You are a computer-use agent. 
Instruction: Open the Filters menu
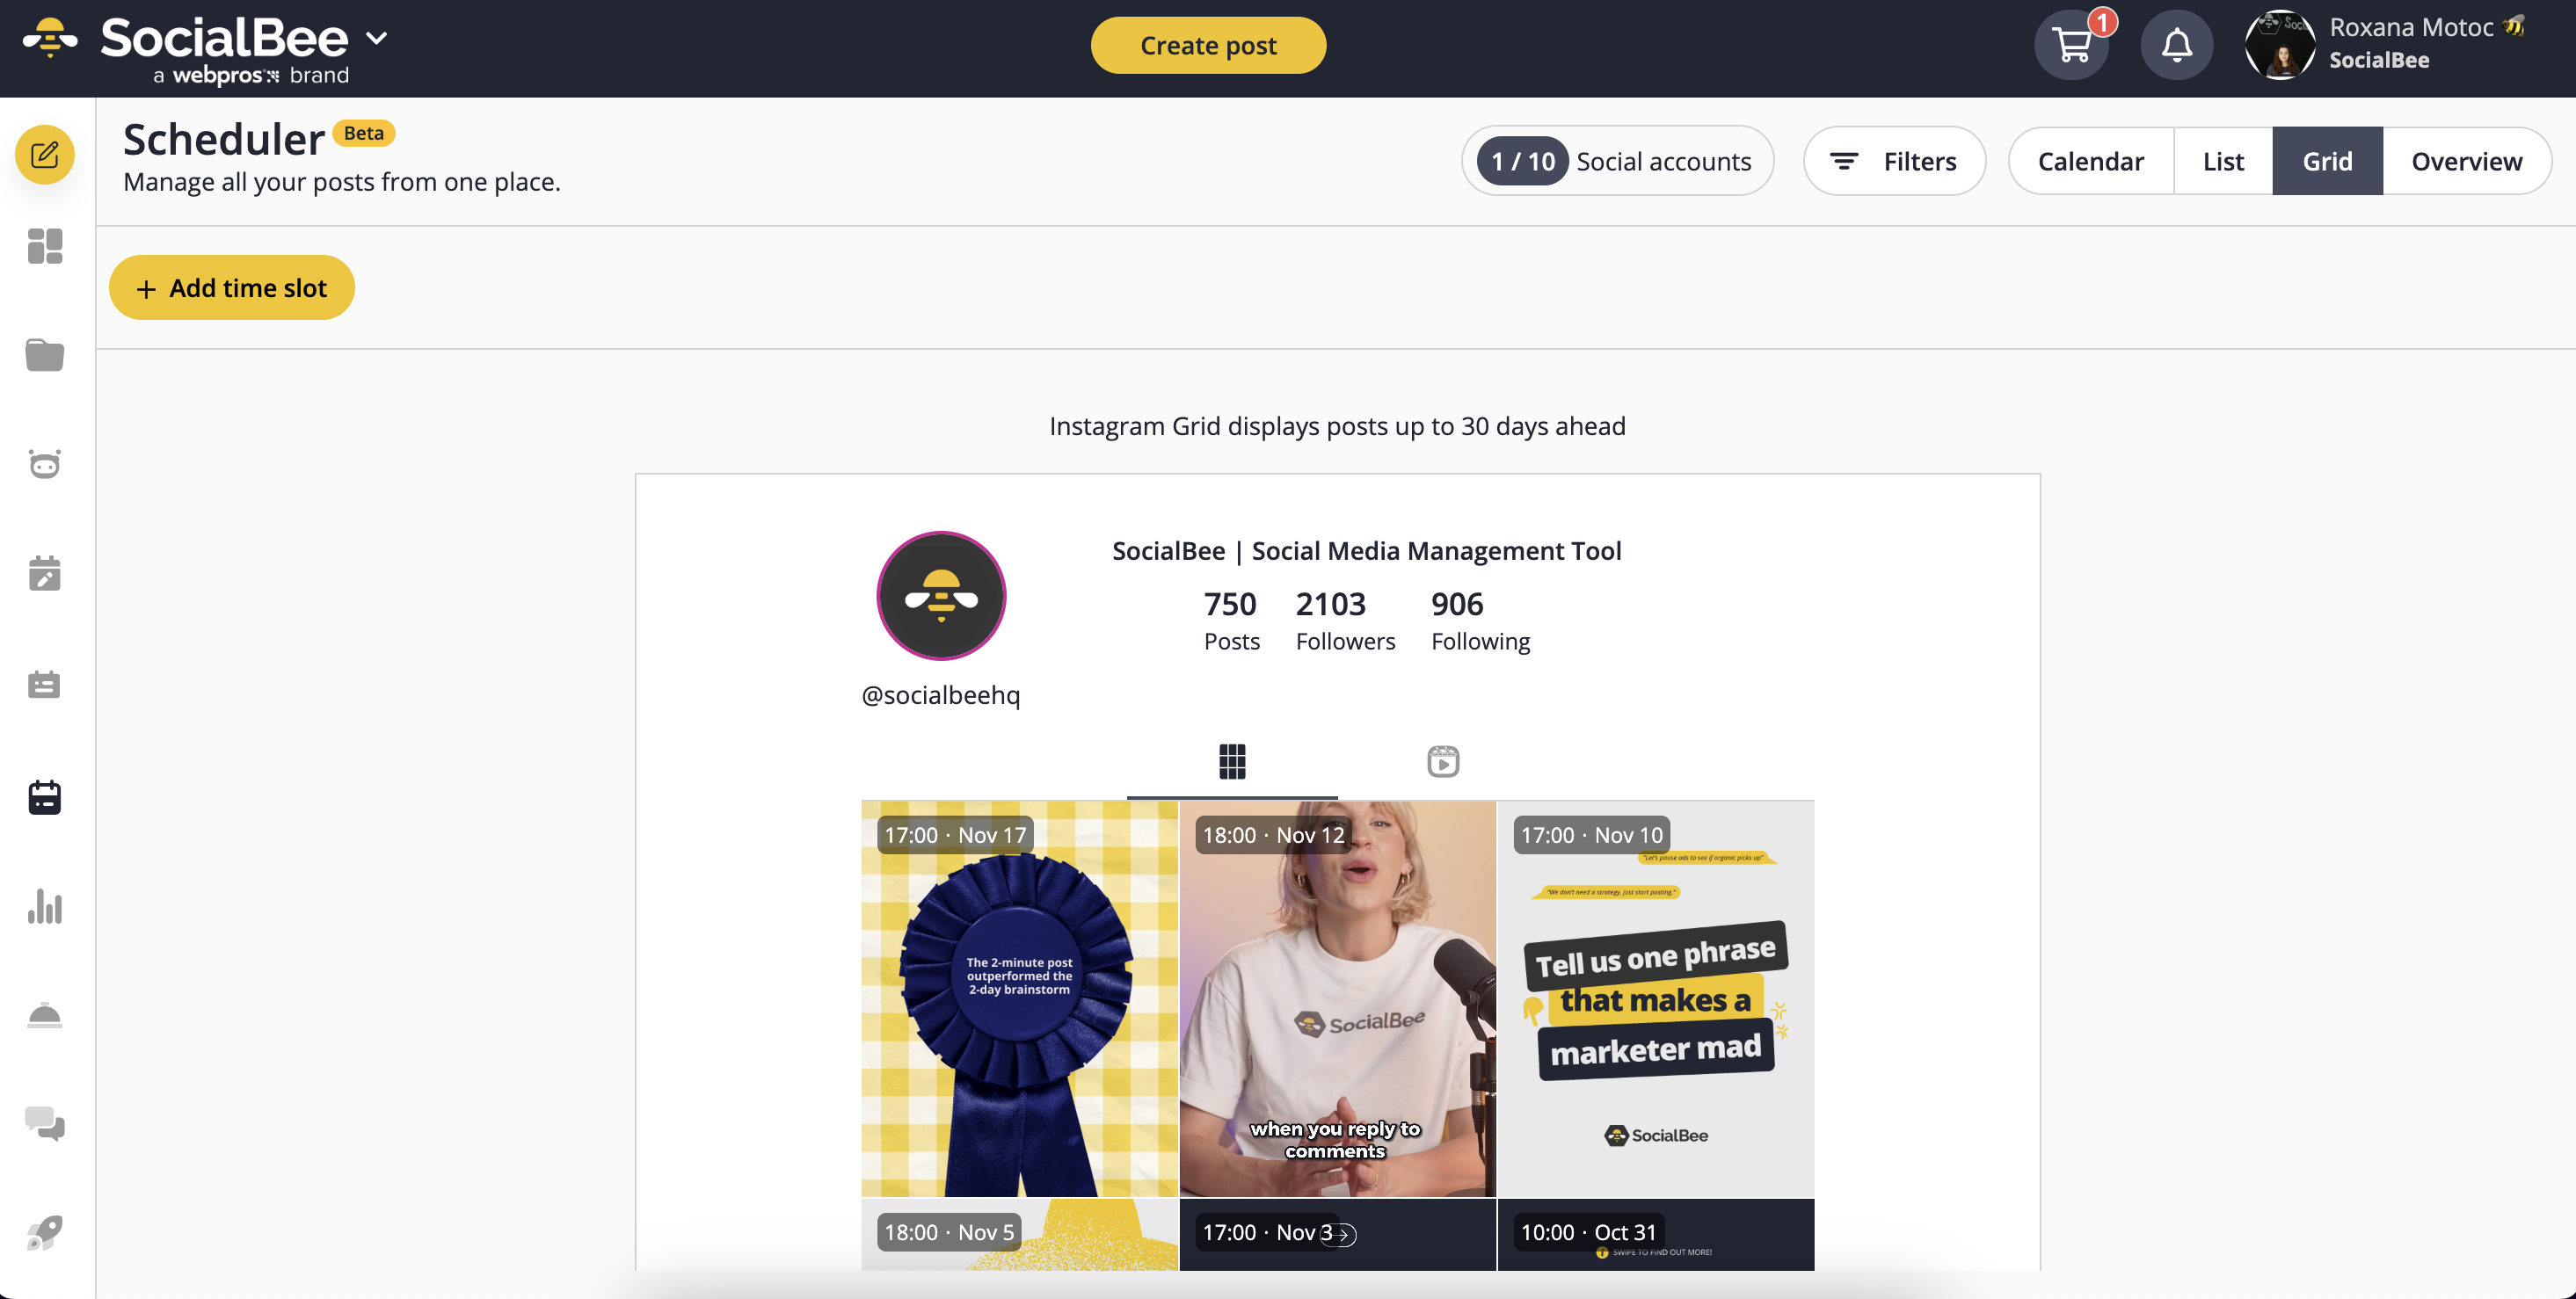point(1893,160)
